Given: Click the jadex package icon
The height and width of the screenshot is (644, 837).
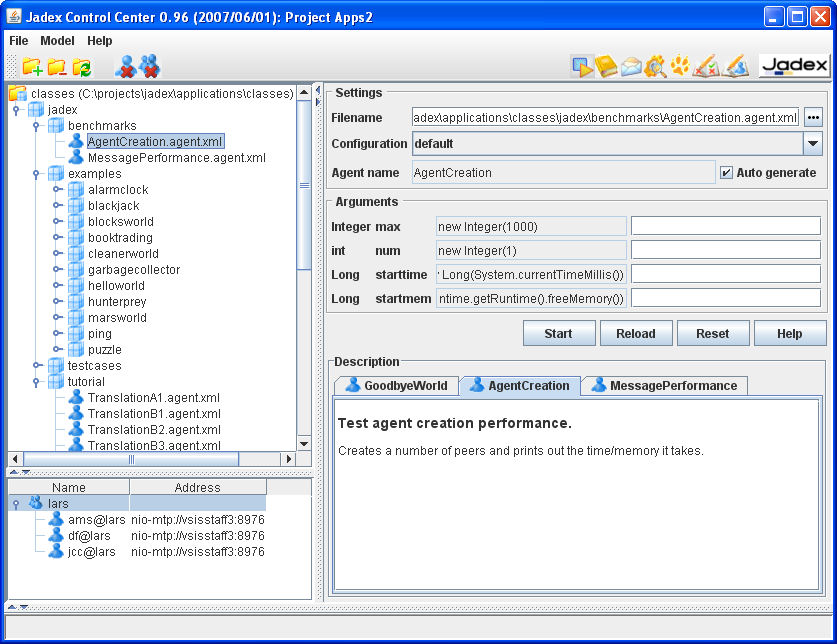Looking at the screenshot, I should click(x=36, y=109).
